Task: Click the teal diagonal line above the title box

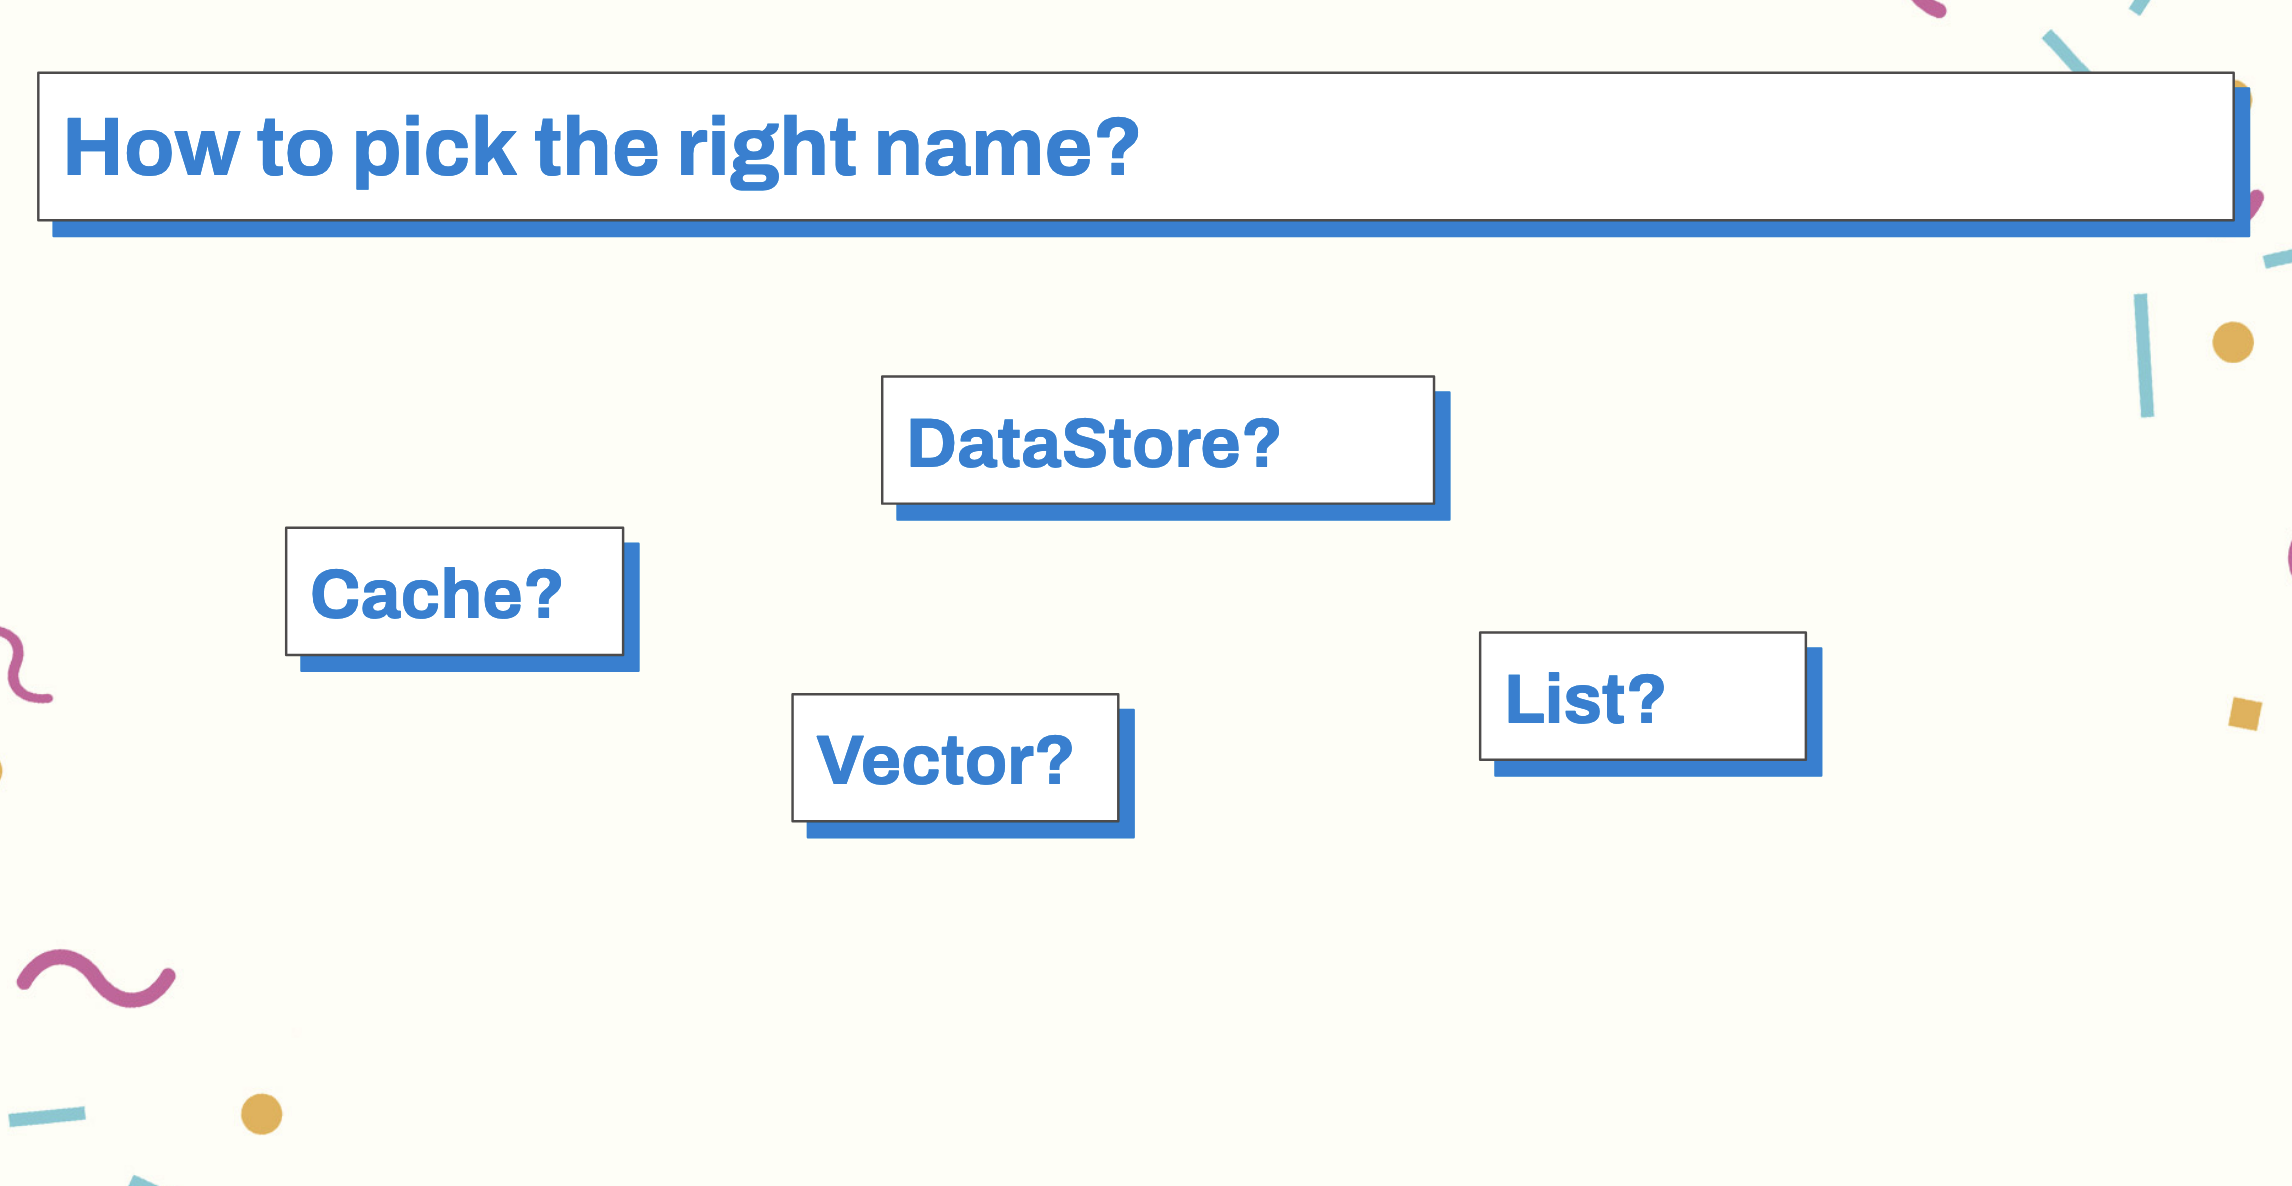Action: 2066,52
